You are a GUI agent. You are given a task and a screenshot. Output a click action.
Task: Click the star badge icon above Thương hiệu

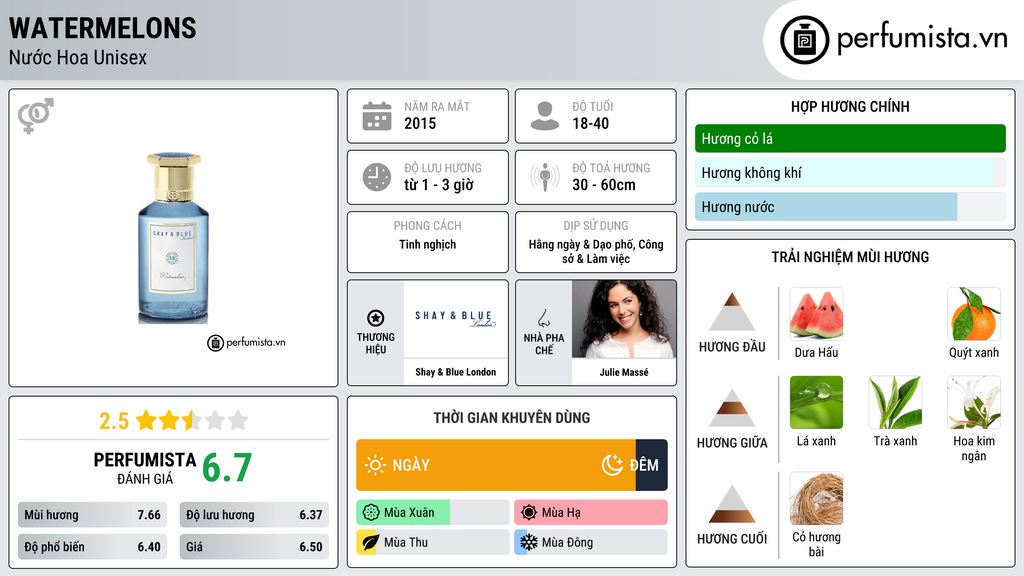(376, 318)
